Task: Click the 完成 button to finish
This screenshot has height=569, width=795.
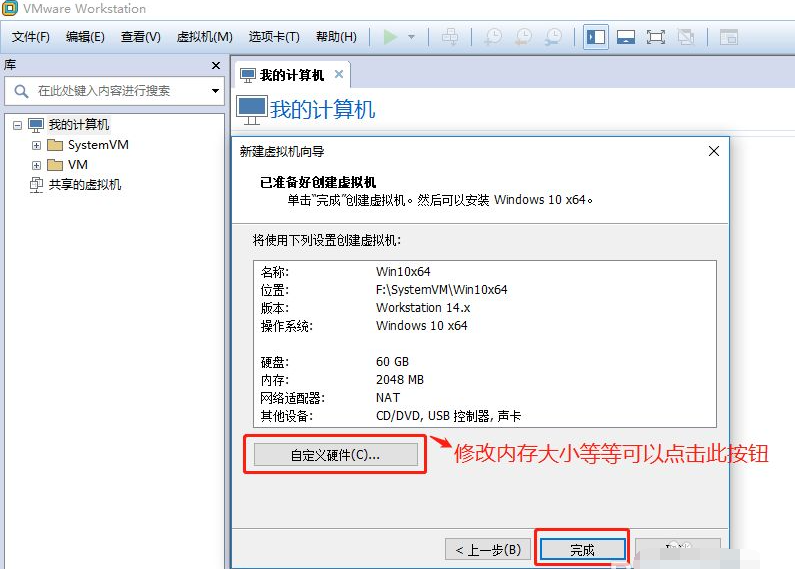Action: click(x=582, y=550)
